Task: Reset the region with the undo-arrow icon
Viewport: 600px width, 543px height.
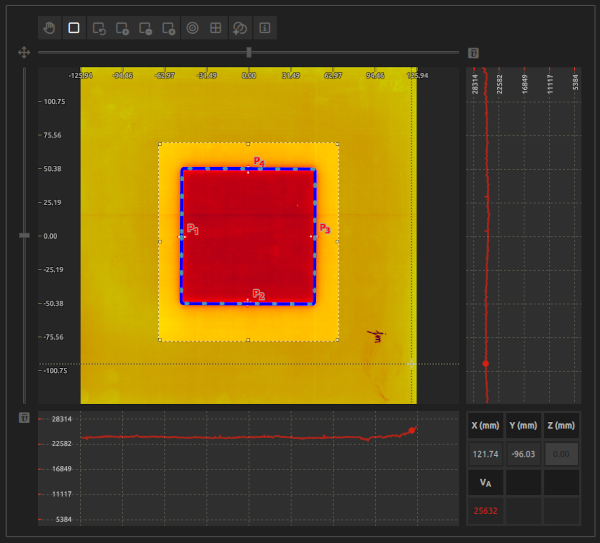Action: pos(99,28)
